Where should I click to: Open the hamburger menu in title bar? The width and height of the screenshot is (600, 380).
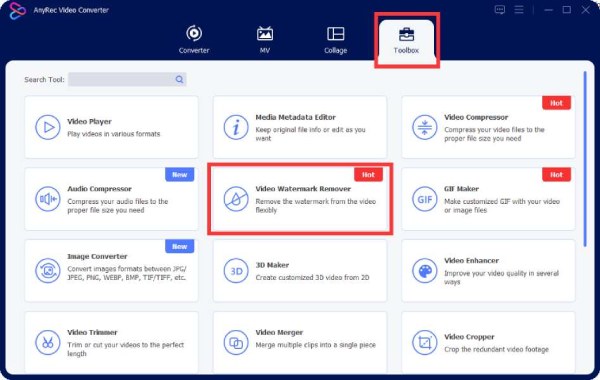519,10
